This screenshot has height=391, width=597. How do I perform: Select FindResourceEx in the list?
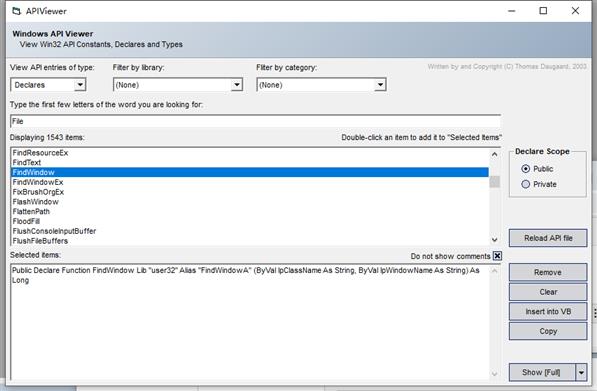click(250, 153)
